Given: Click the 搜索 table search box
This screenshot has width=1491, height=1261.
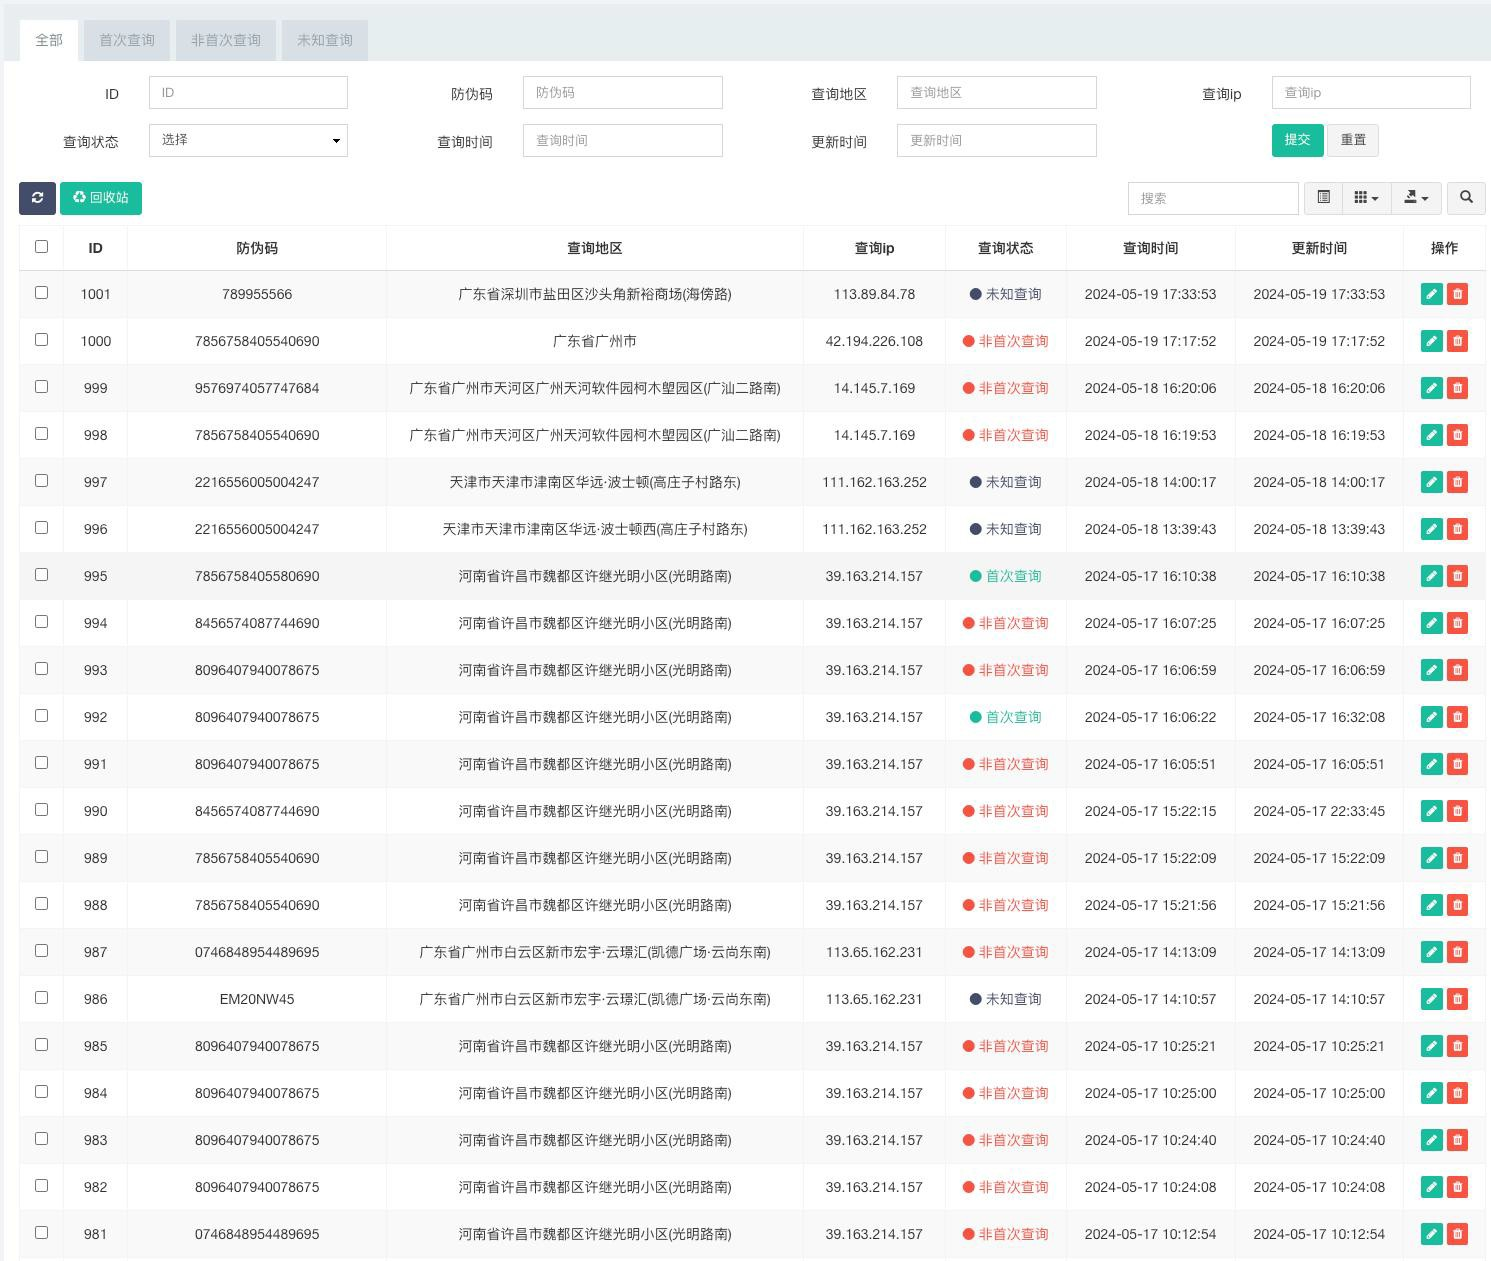Looking at the screenshot, I should (x=1213, y=198).
